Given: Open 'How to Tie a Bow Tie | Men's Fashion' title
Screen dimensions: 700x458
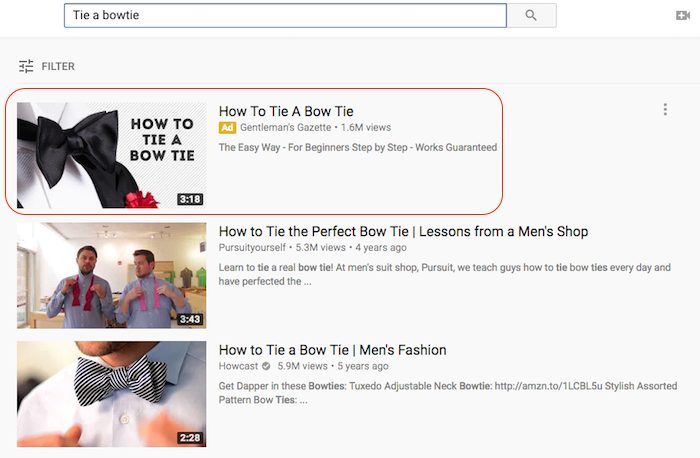Looking at the screenshot, I should coord(333,350).
